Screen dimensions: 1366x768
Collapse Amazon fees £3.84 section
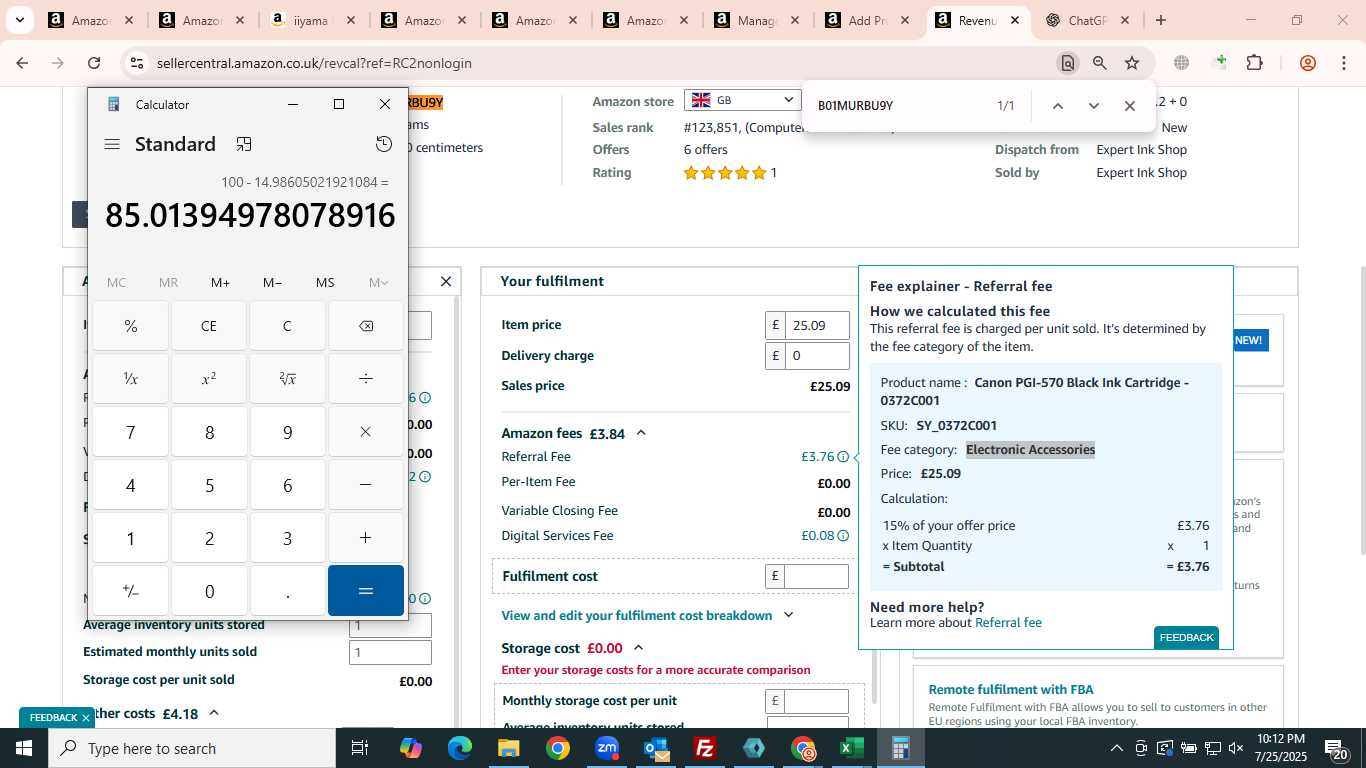pyautogui.click(x=641, y=433)
